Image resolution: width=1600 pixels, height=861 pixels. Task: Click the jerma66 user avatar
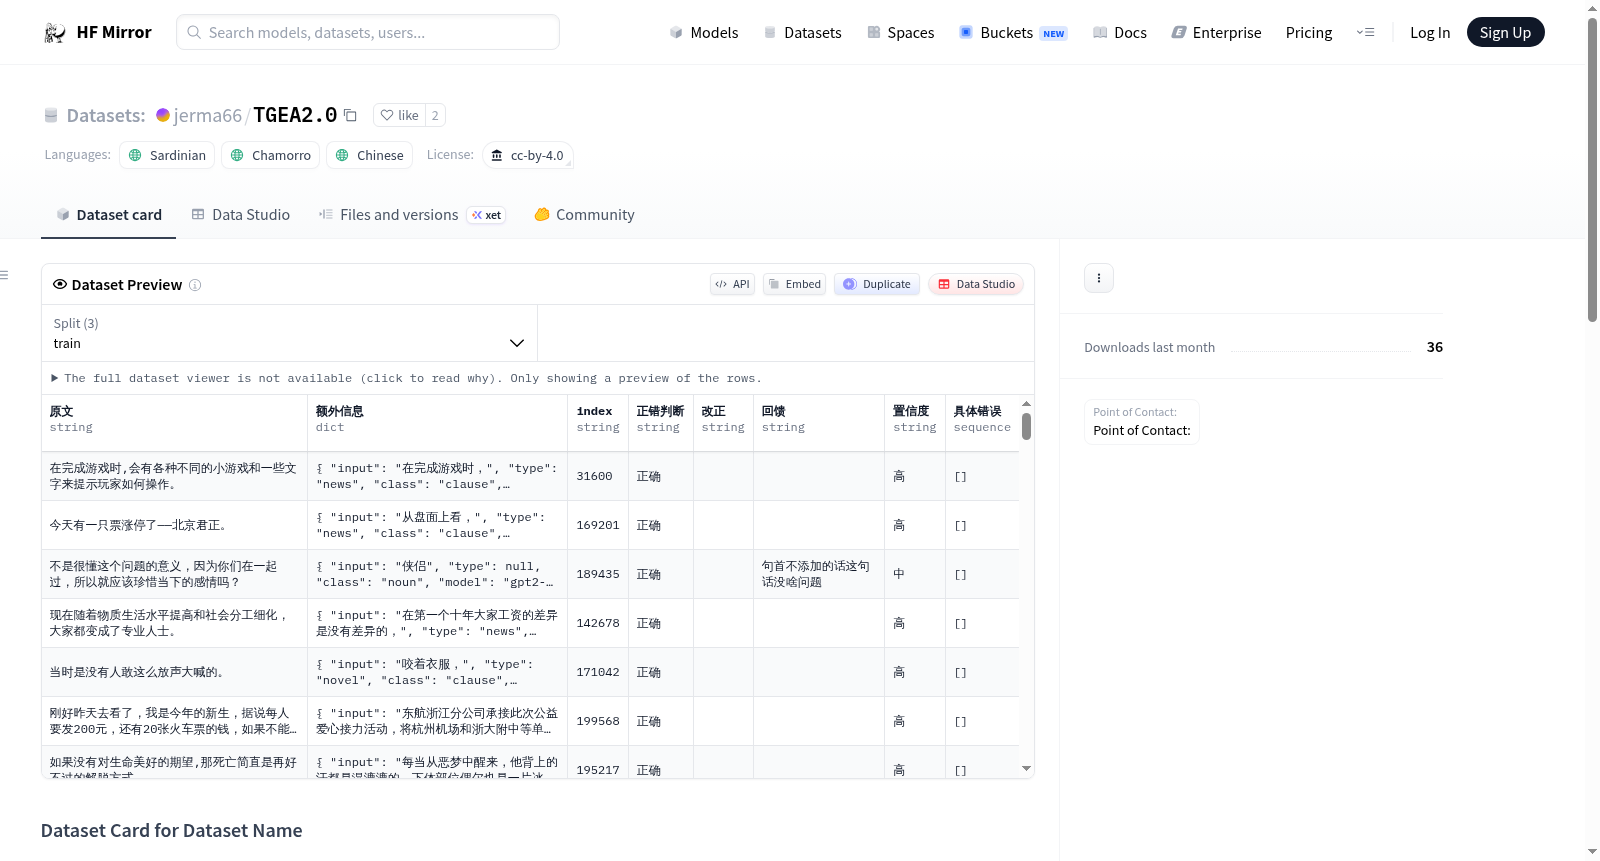tap(163, 115)
